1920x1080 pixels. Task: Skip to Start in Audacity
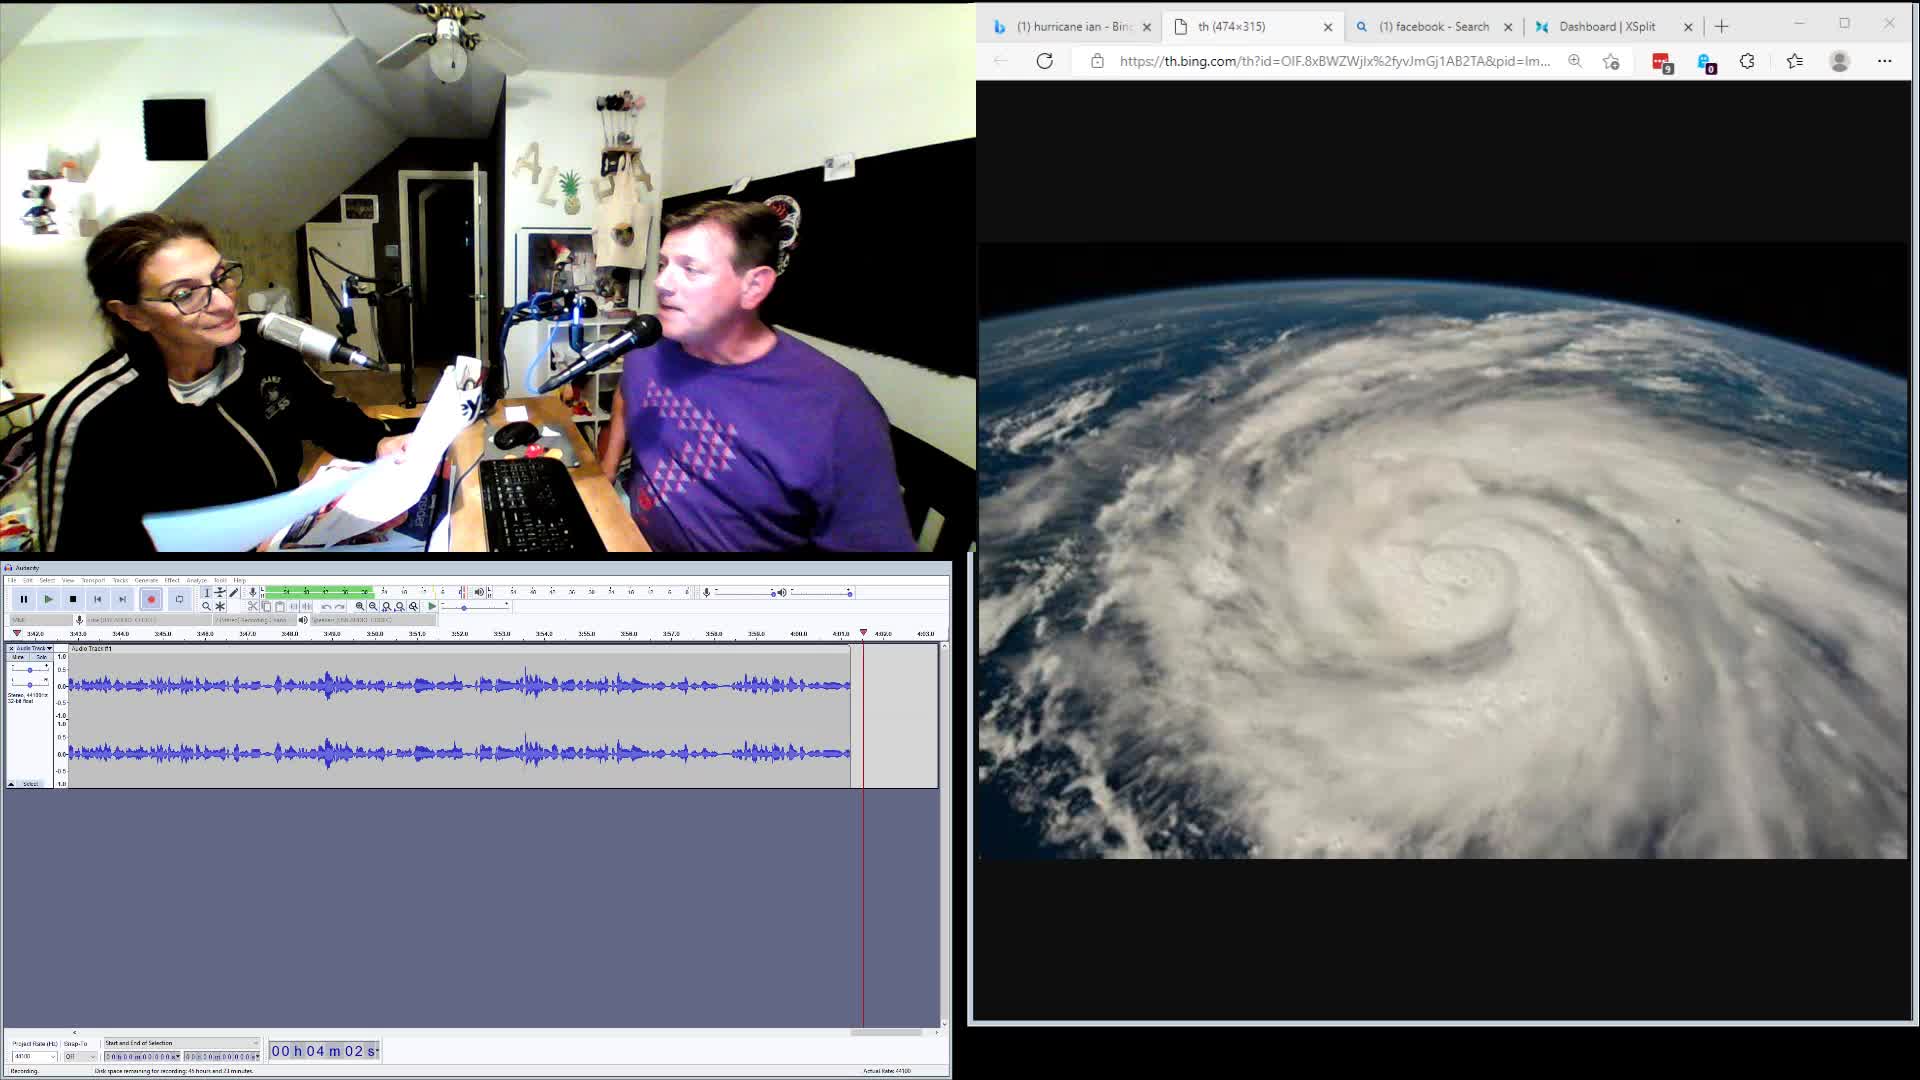click(97, 599)
